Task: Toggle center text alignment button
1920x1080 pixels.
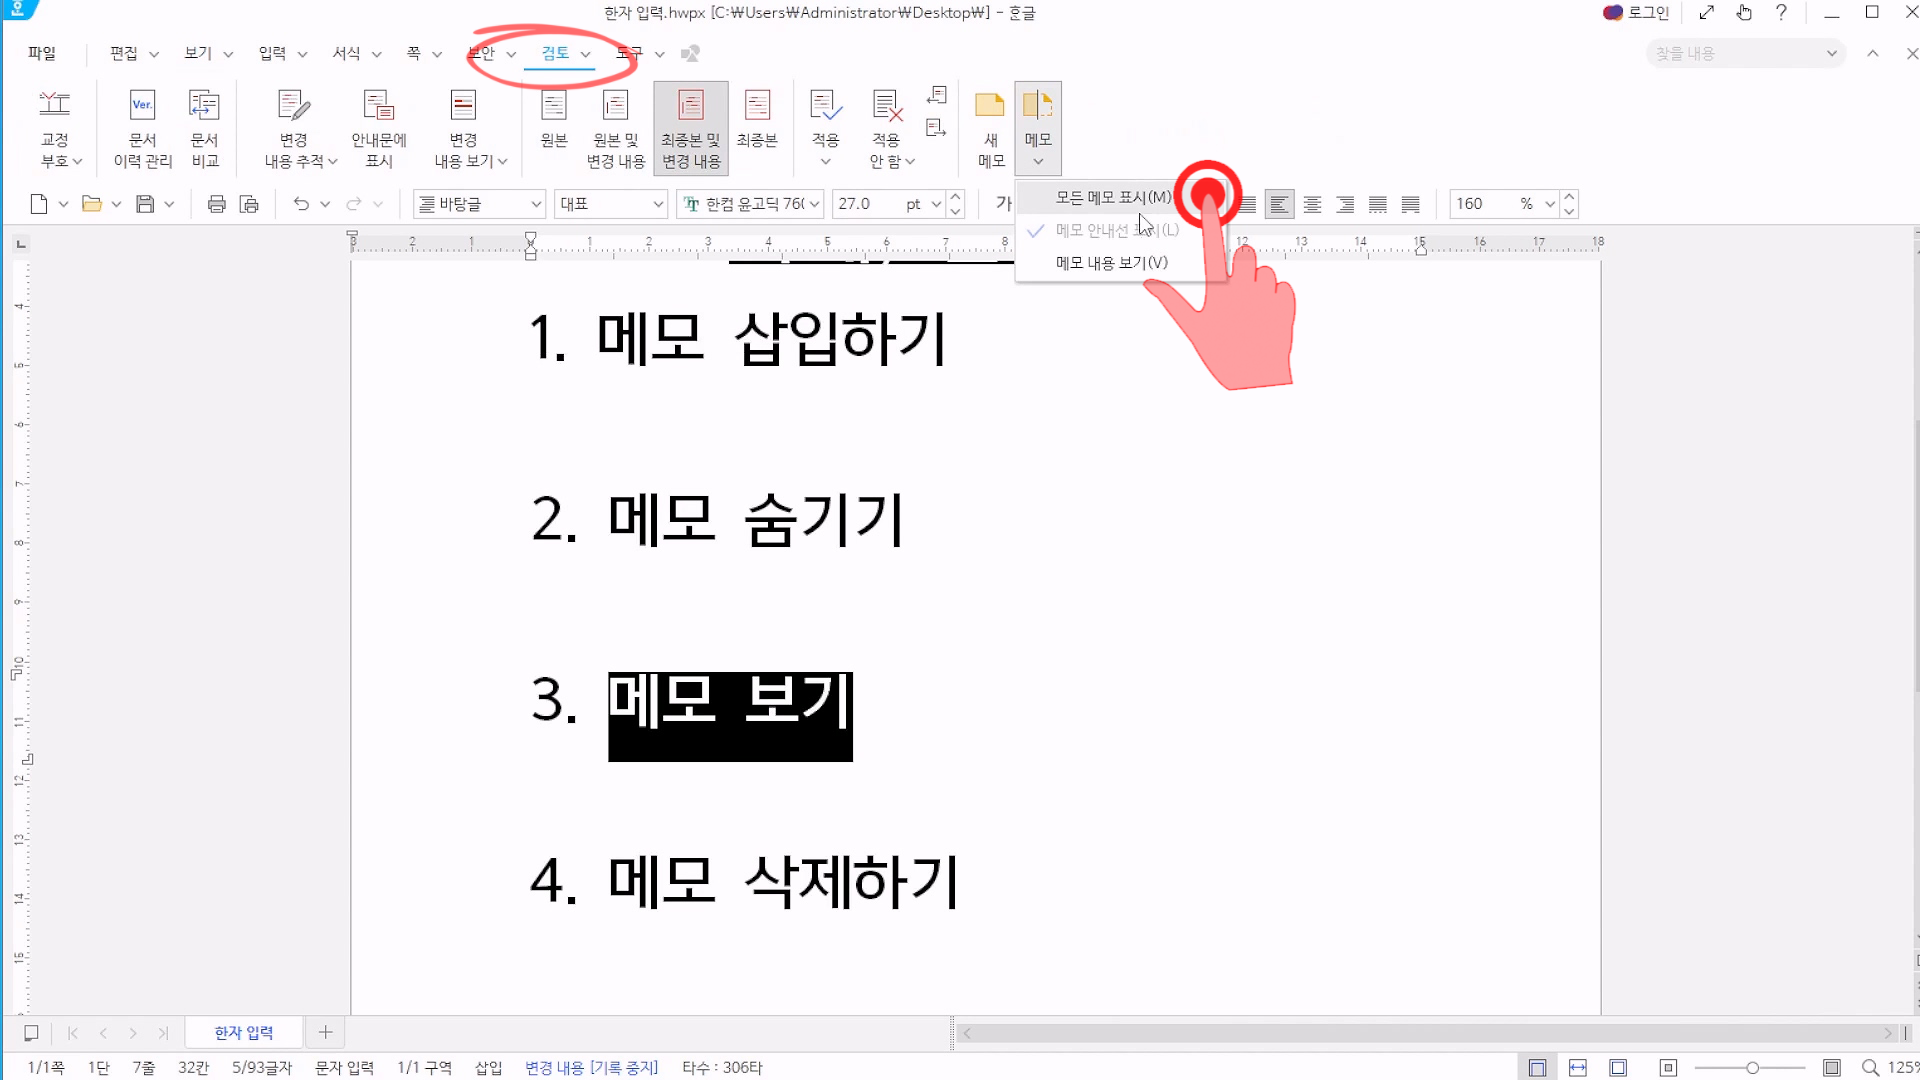Action: pos(1312,204)
